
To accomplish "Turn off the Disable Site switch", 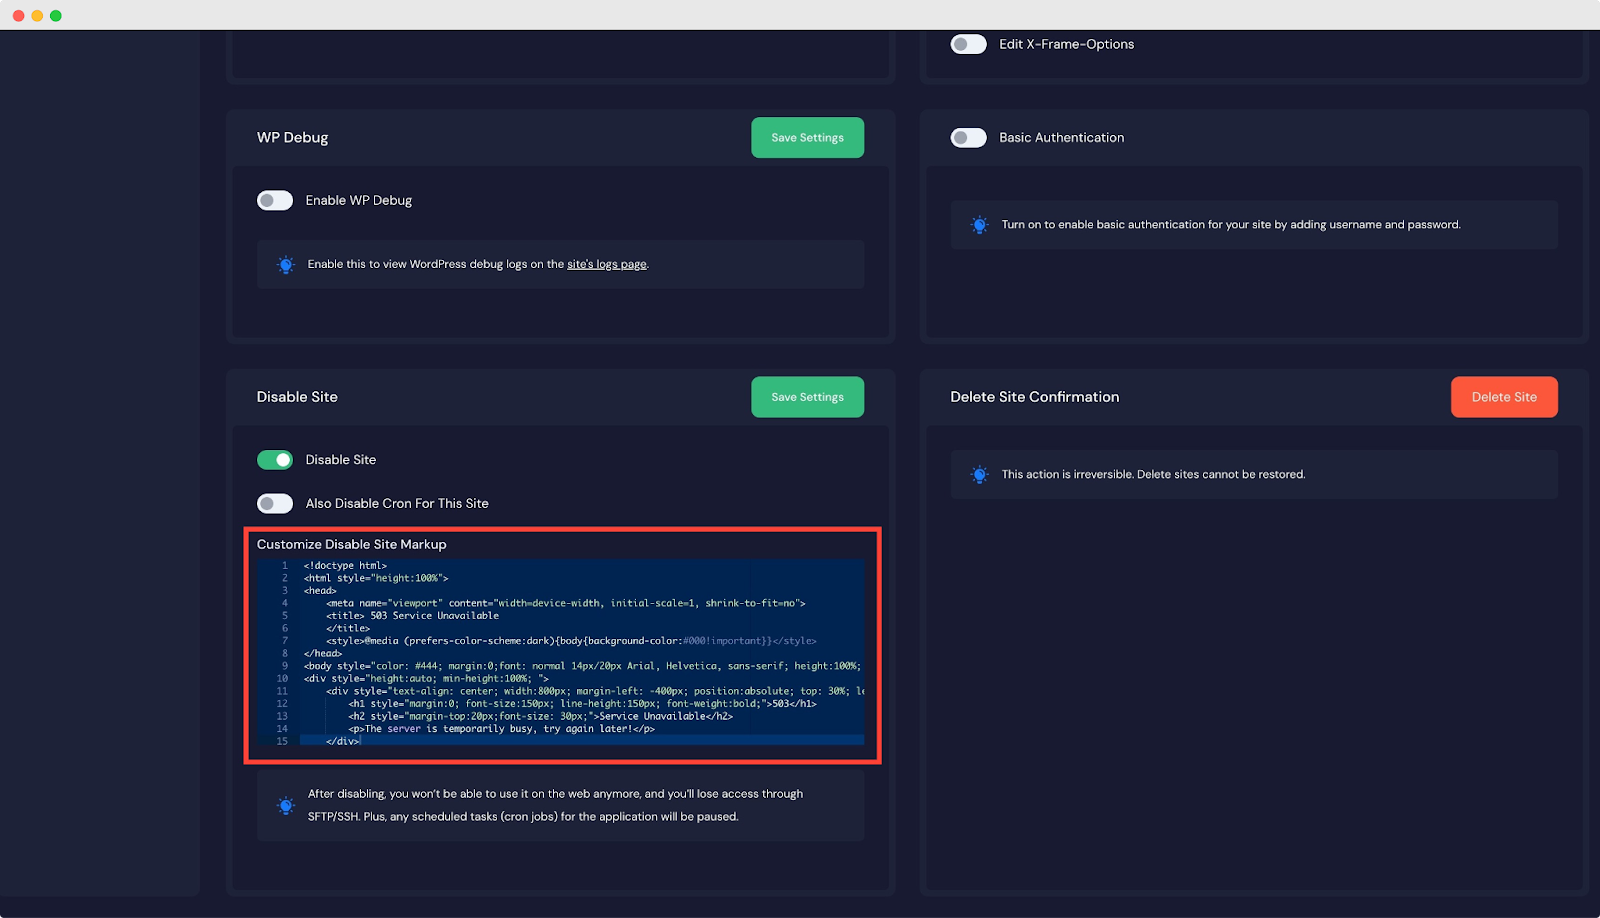I will [x=274, y=459].
